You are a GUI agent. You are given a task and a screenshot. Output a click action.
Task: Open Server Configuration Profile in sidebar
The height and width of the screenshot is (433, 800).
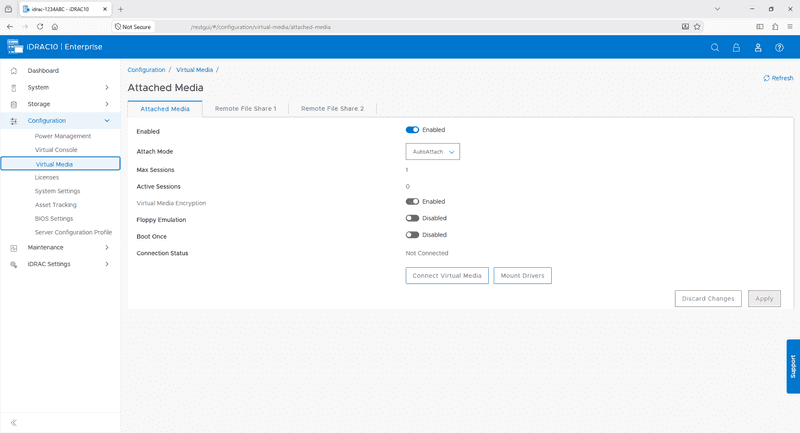click(73, 233)
